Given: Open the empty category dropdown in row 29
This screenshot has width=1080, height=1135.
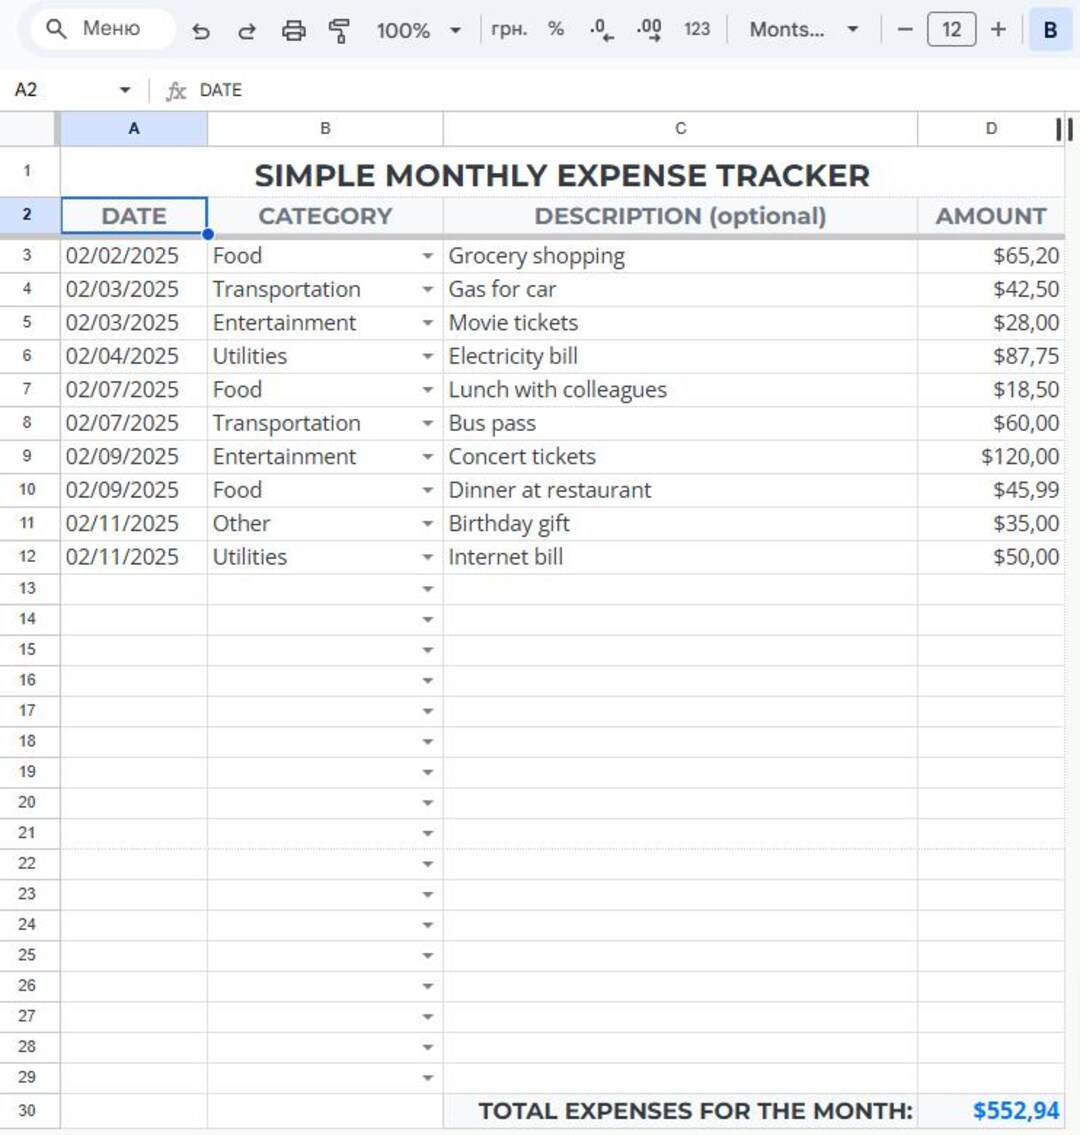Looking at the screenshot, I should point(428,1078).
